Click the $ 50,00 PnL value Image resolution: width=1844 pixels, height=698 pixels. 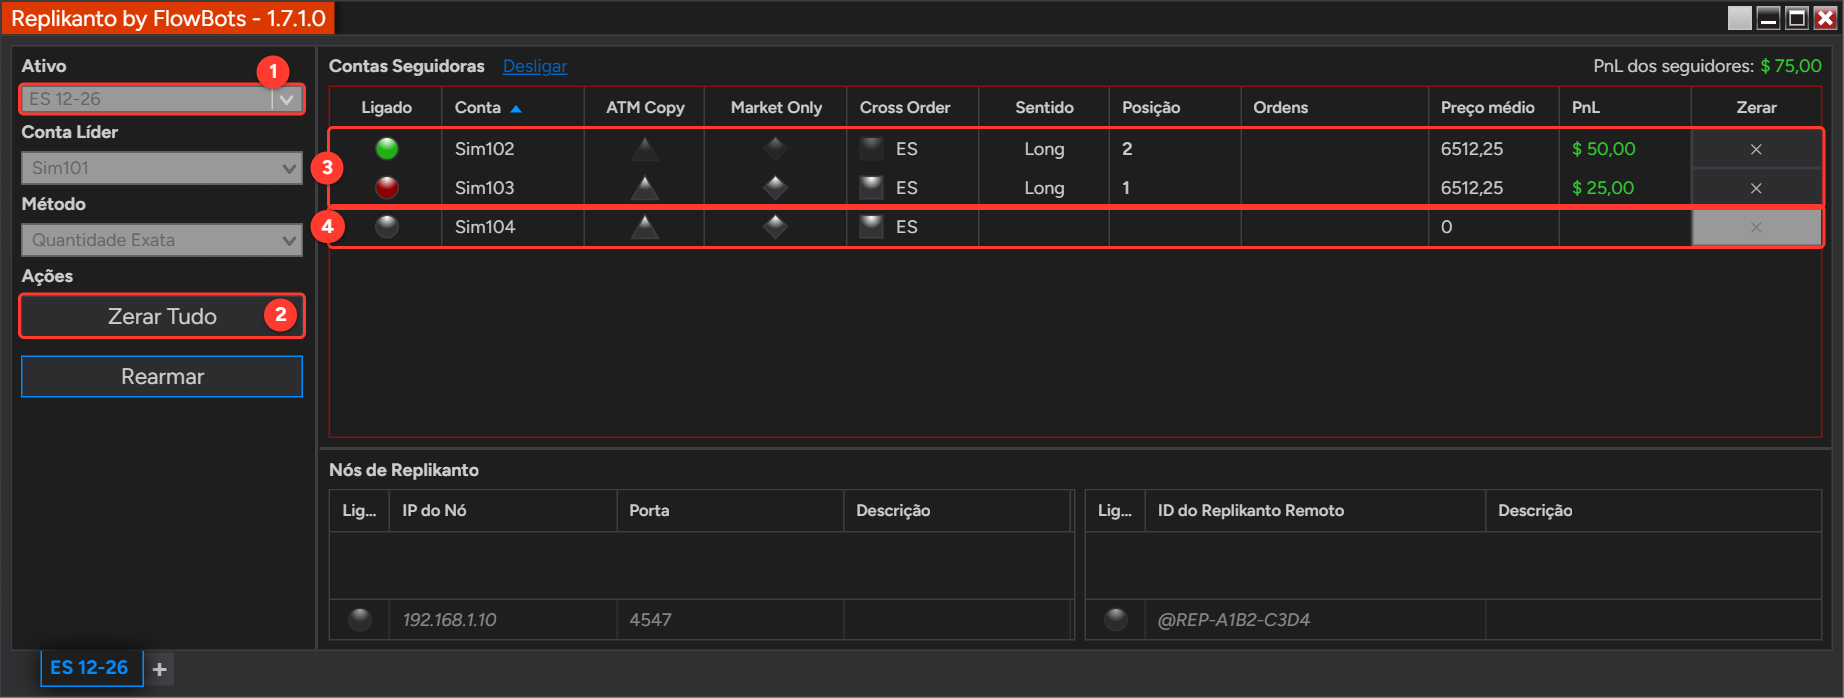(1604, 149)
